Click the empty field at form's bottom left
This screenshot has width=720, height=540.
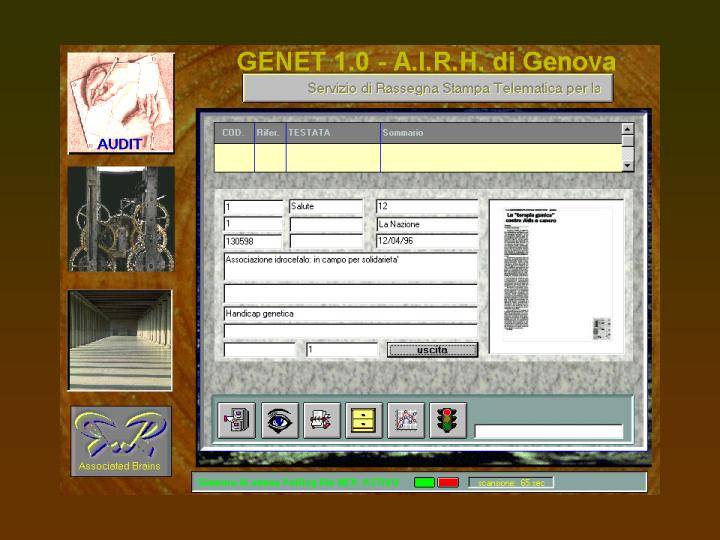pyautogui.click(x=259, y=350)
